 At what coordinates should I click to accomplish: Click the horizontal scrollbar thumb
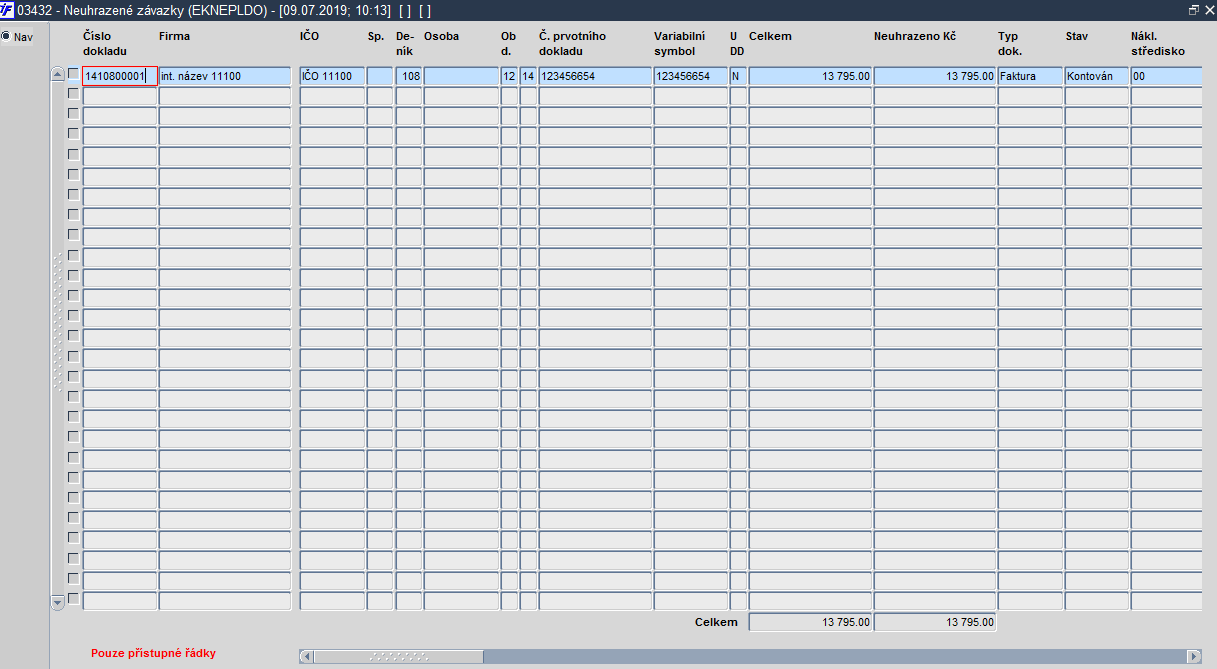click(x=399, y=656)
